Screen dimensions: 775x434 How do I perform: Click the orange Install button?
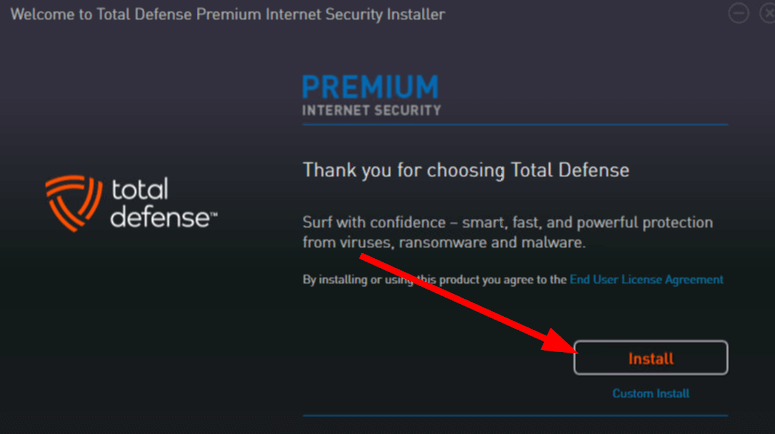pos(650,357)
